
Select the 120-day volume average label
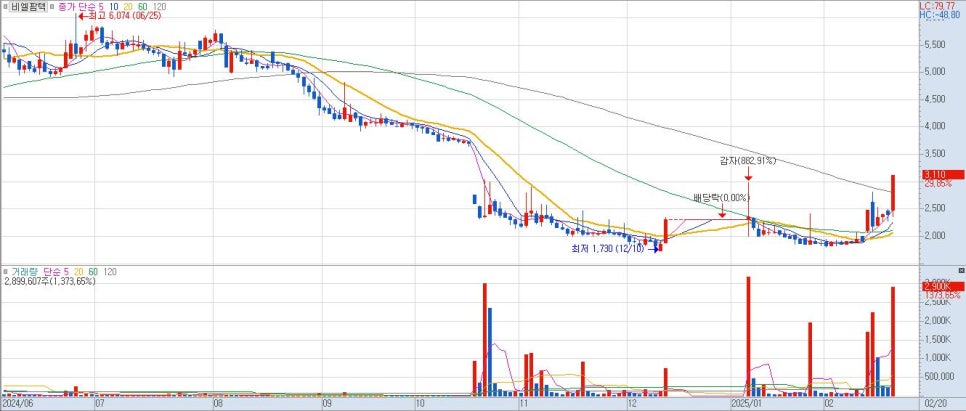[110, 271]
